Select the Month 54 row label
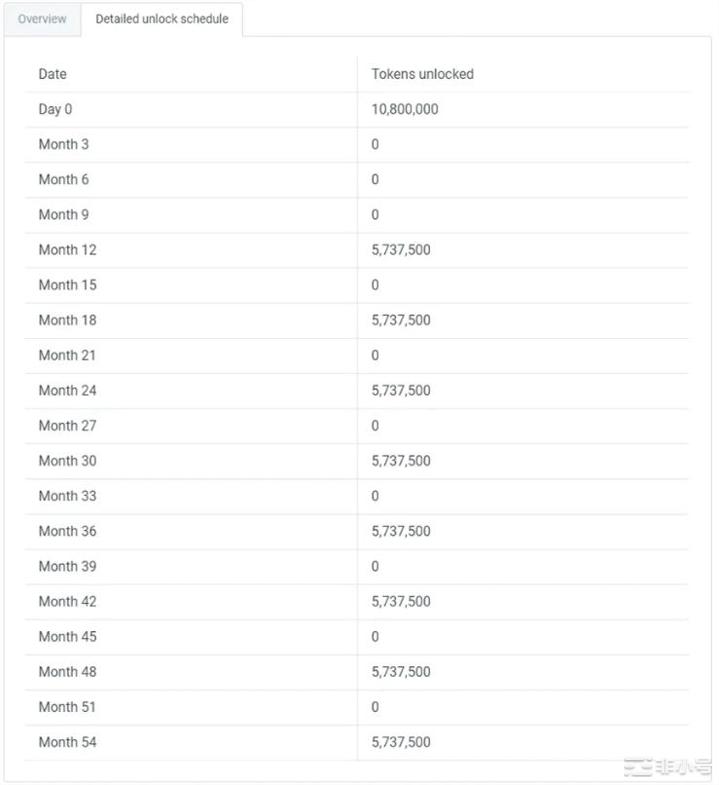This screenshot has height=785, width=719. pos(67,742)
